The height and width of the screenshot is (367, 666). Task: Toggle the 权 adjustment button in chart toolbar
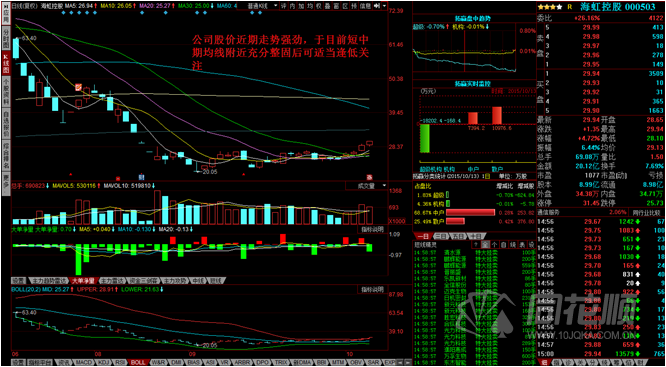pos(320,6)
